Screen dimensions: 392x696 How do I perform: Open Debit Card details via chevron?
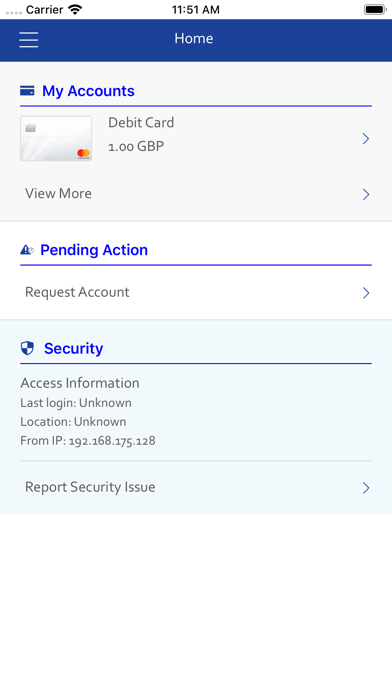[x=366, y=139]
